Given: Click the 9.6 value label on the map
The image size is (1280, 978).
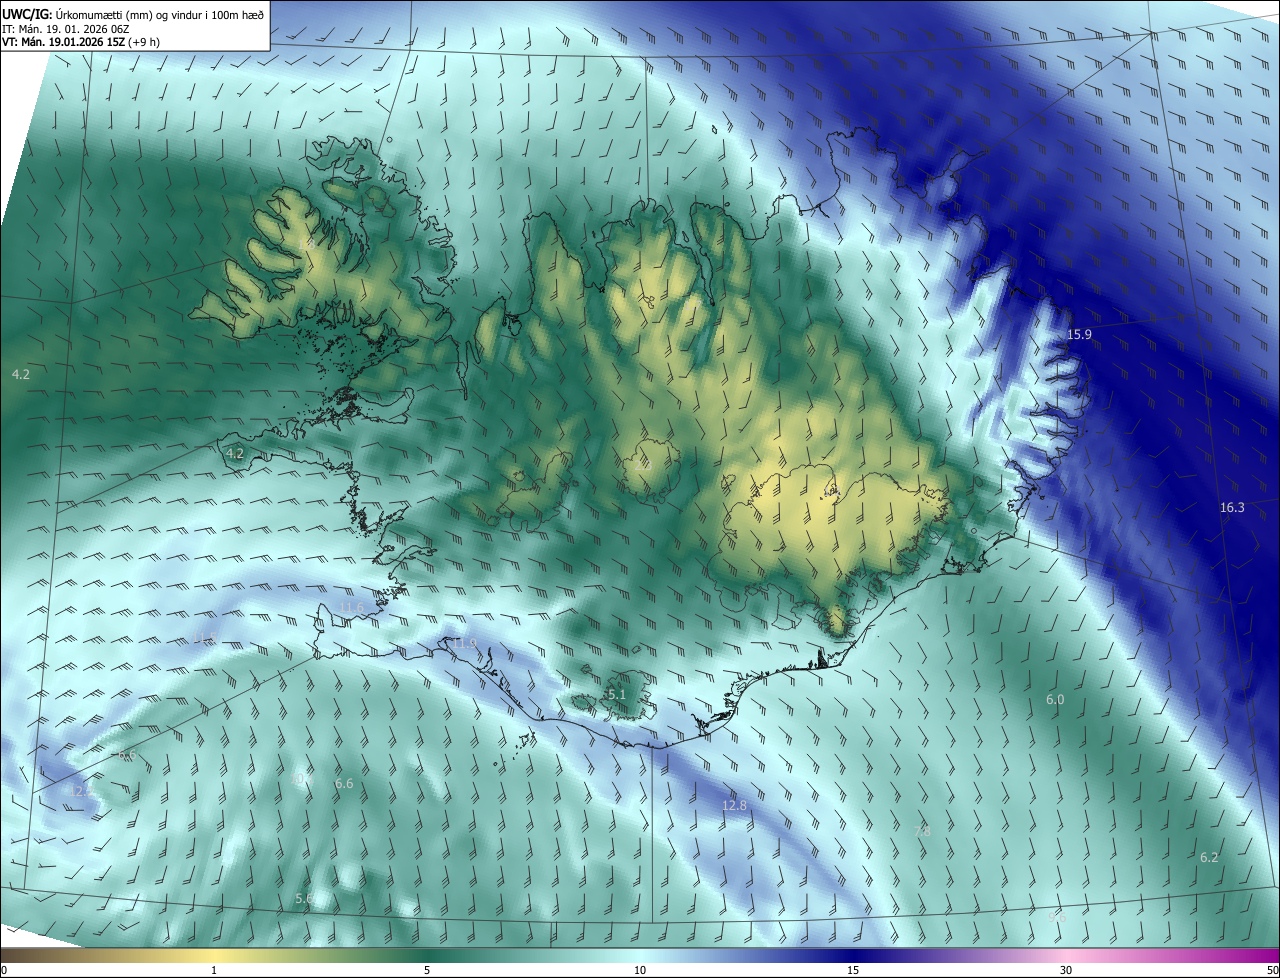Looking at the screenshot, I should 1057,917.
